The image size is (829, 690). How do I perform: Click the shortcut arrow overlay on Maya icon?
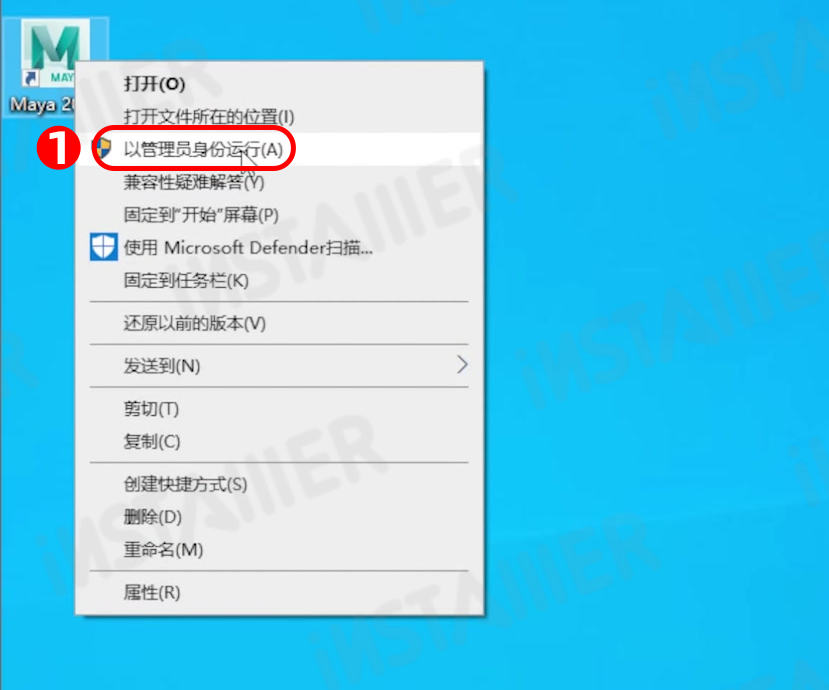pos(31,79)
